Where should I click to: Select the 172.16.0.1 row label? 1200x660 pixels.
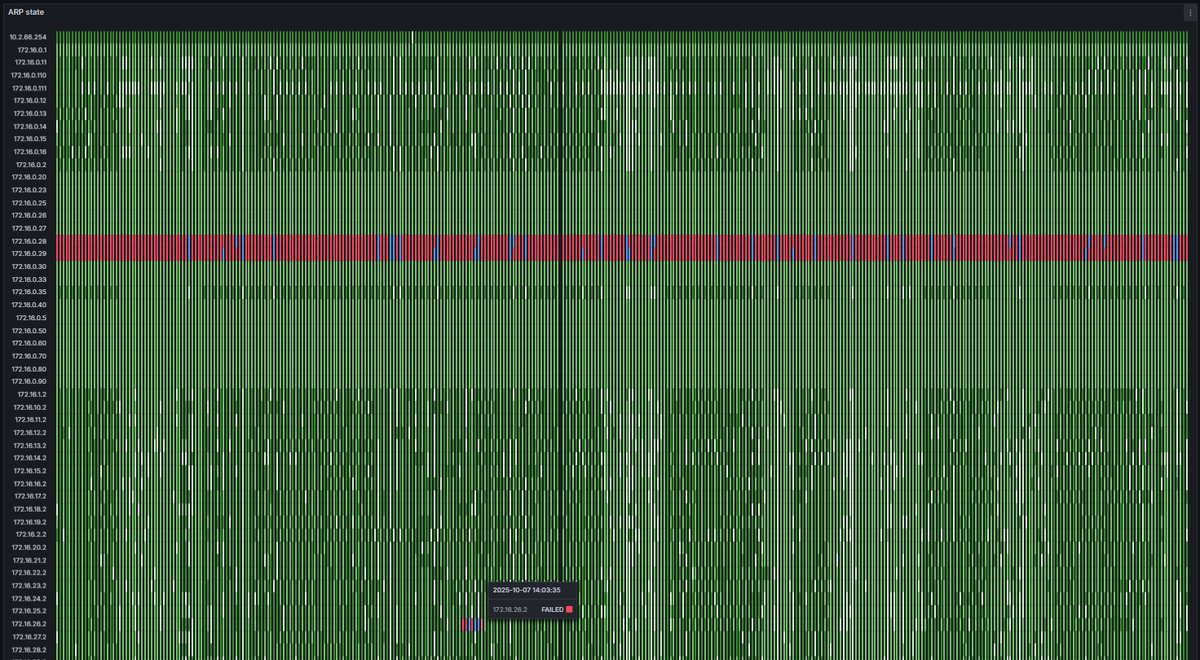click(32, 49)
